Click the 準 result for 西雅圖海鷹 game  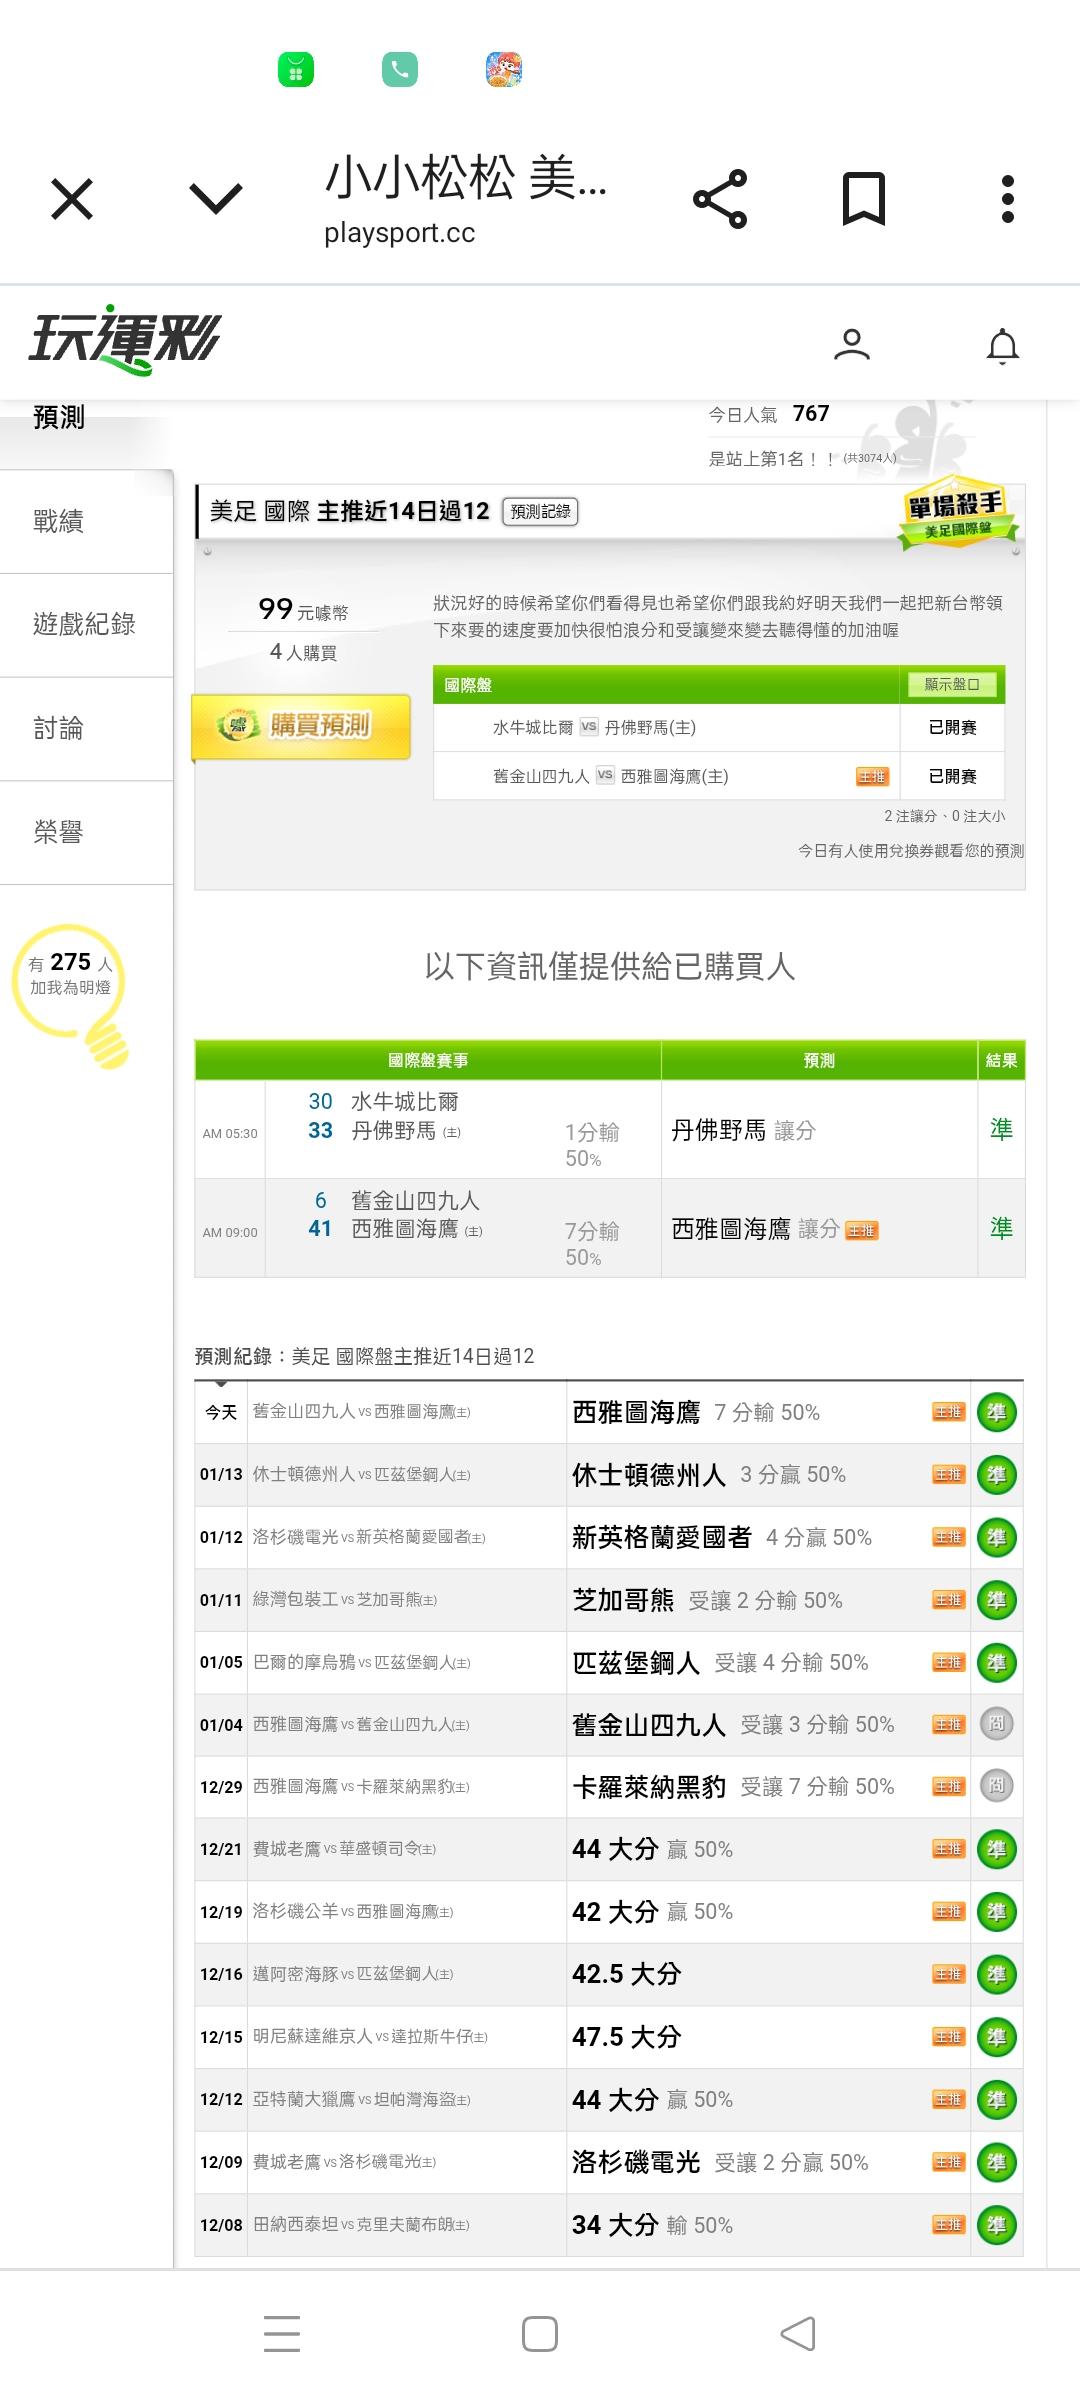(1001, 1229)
